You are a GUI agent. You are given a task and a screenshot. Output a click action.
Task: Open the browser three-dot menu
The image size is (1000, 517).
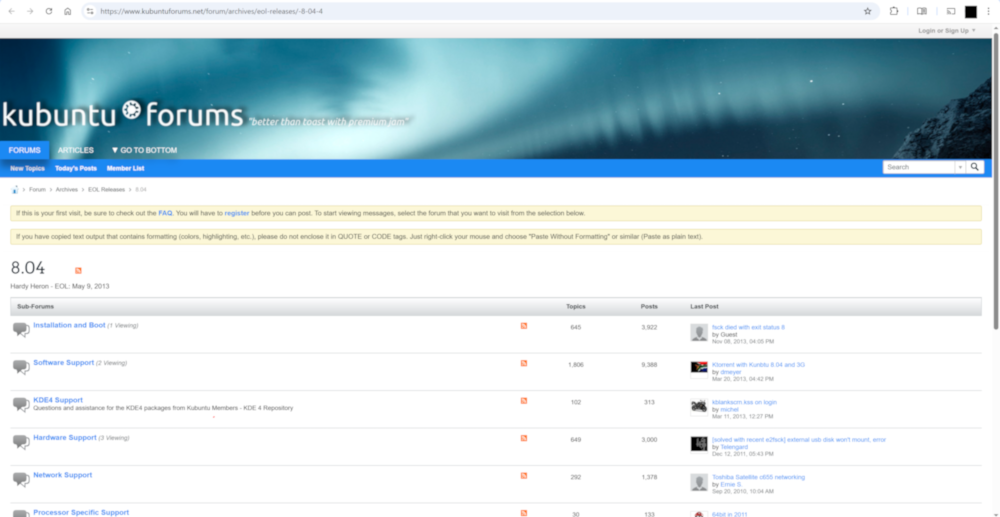click(989, 11)
